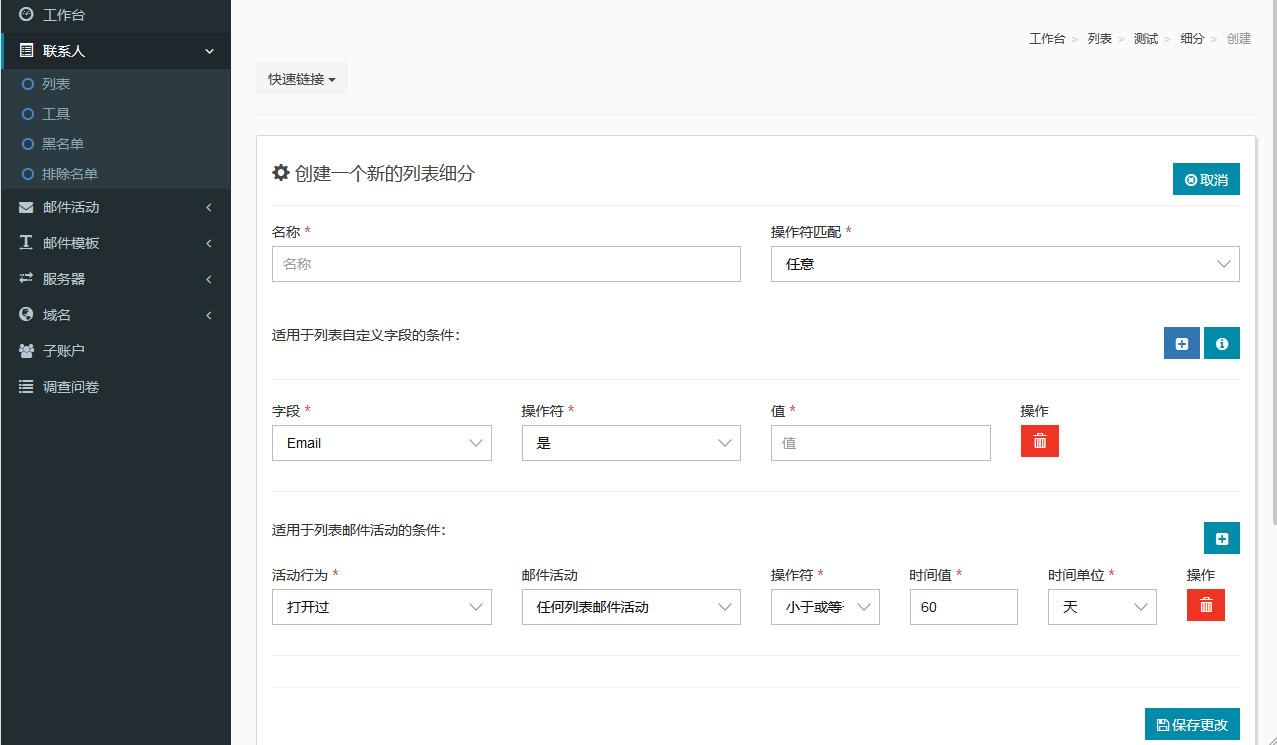The image size is (1277, 745).
Task: Click 创建 in the breadcrumb
Action: [x=1239, y=39]
